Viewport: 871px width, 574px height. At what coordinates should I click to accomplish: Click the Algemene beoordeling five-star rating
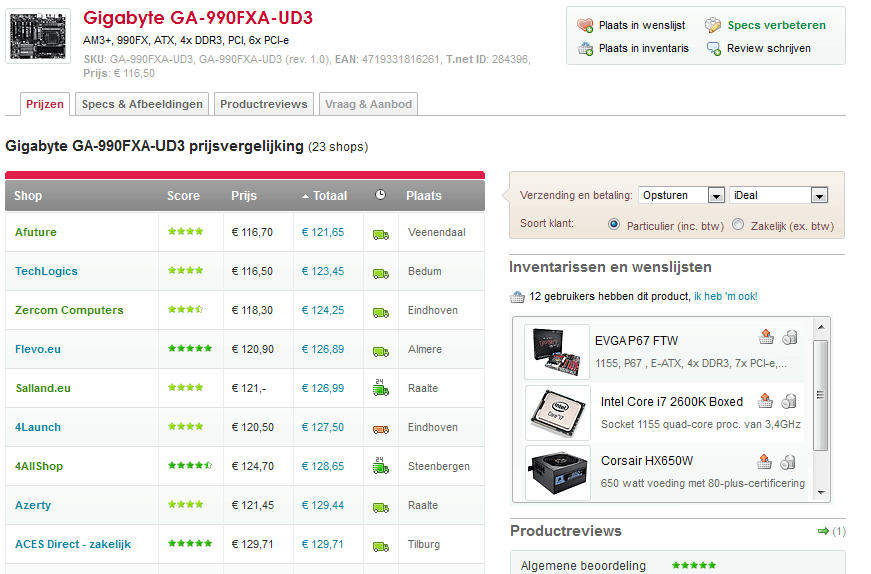694,565
